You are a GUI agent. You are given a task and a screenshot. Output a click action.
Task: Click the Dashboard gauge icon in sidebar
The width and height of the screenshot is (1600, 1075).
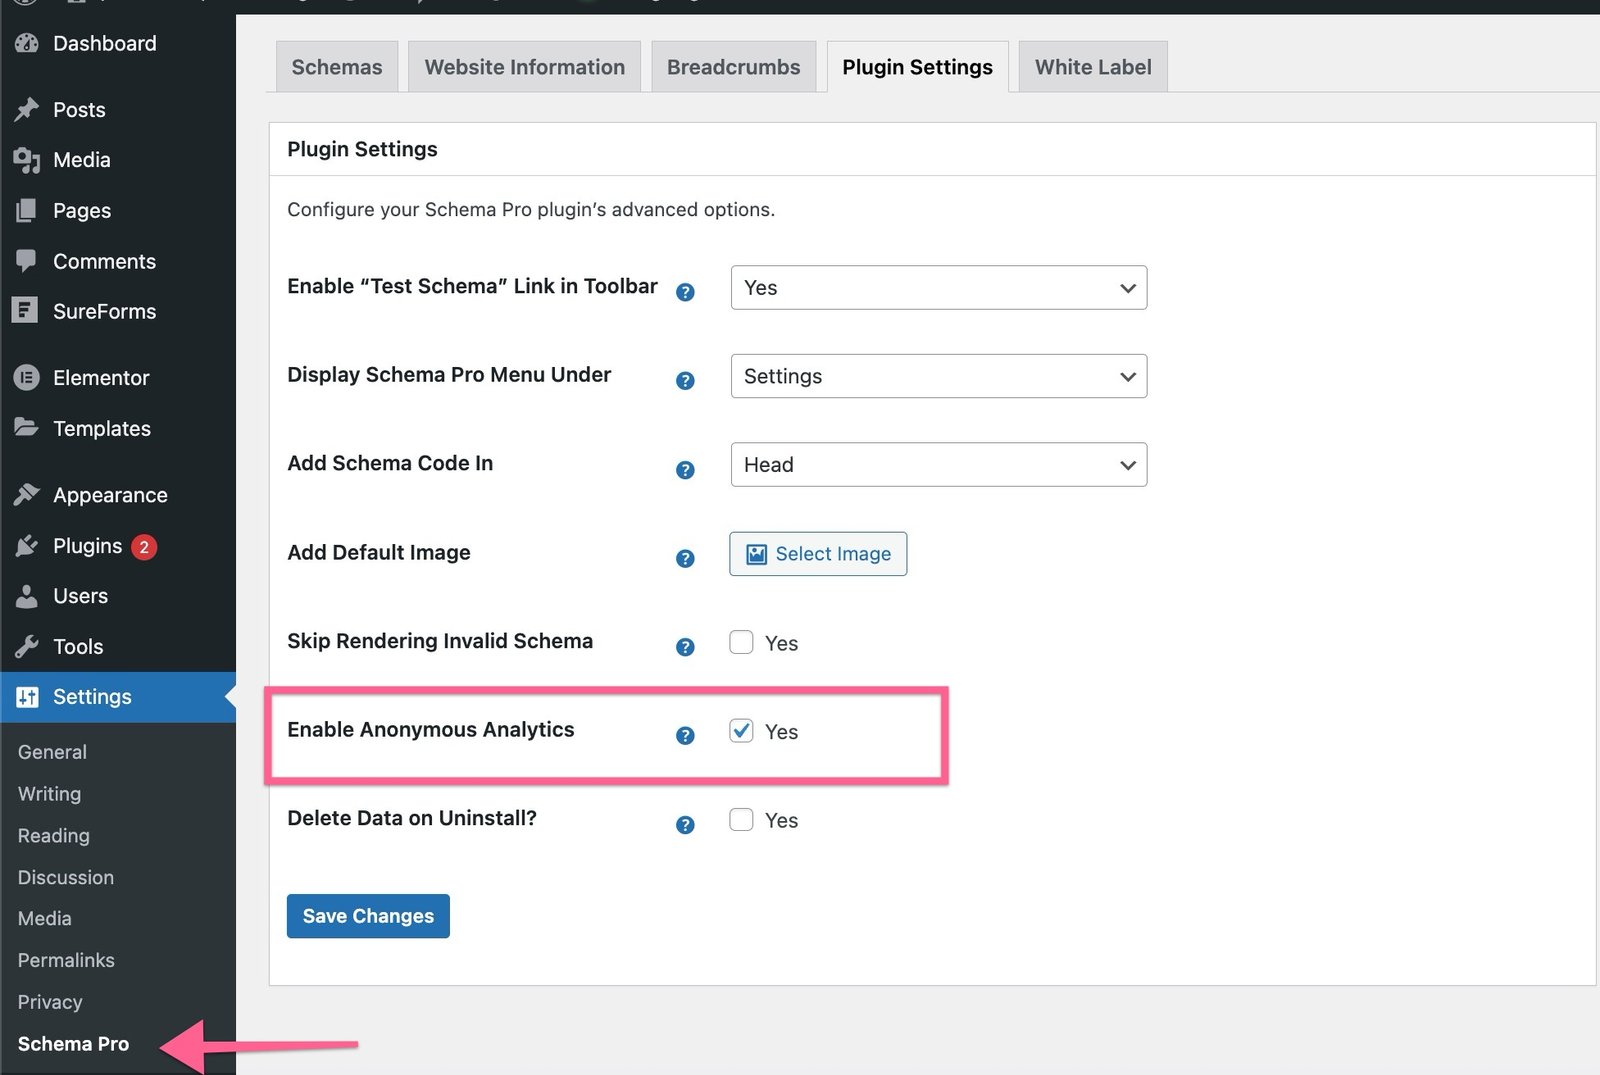point(27,43)
